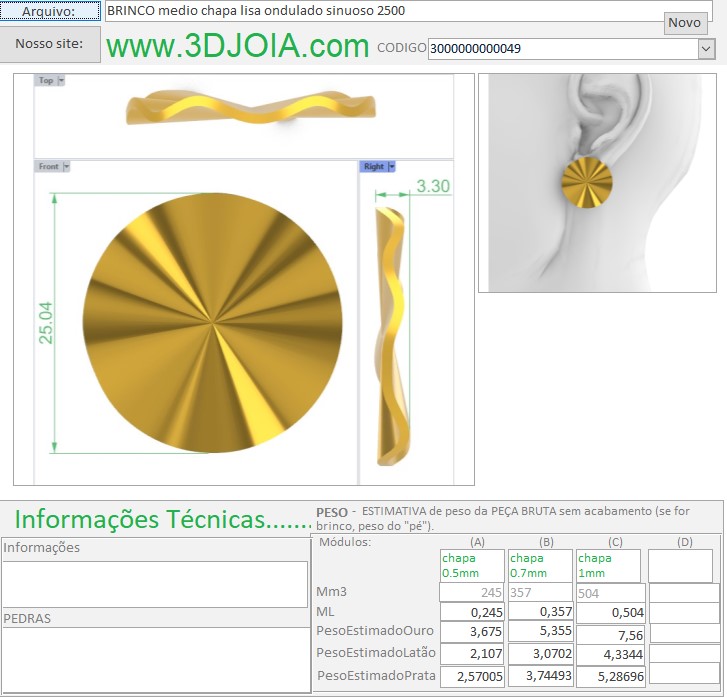This screenshot has width=727, height=697.
Task: Click the Arquivo button
Action: click(50, 11)
